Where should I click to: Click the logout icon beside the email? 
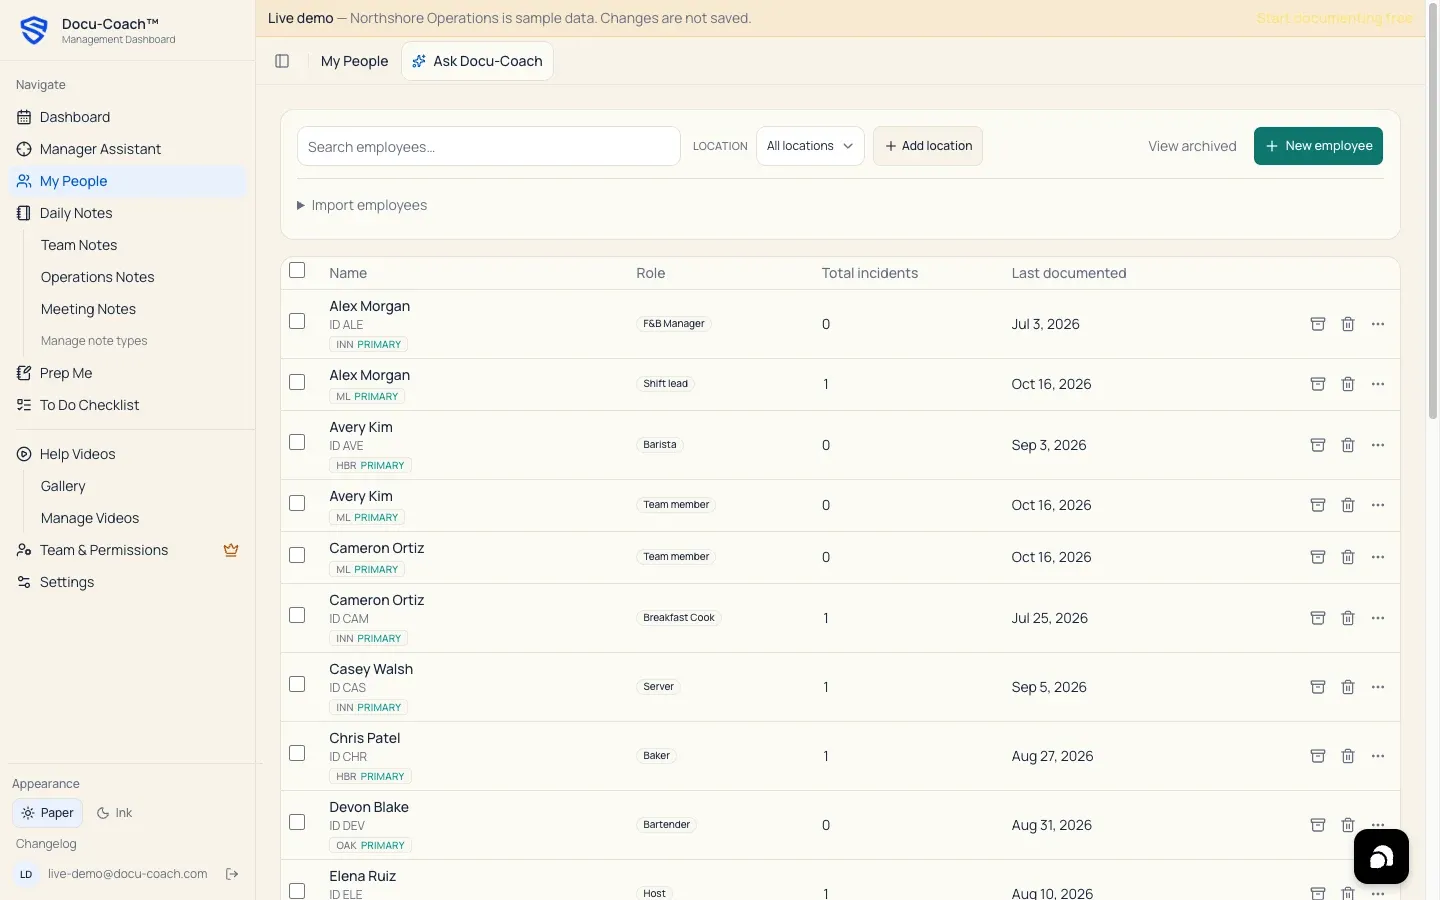click(x=232, y=874)
